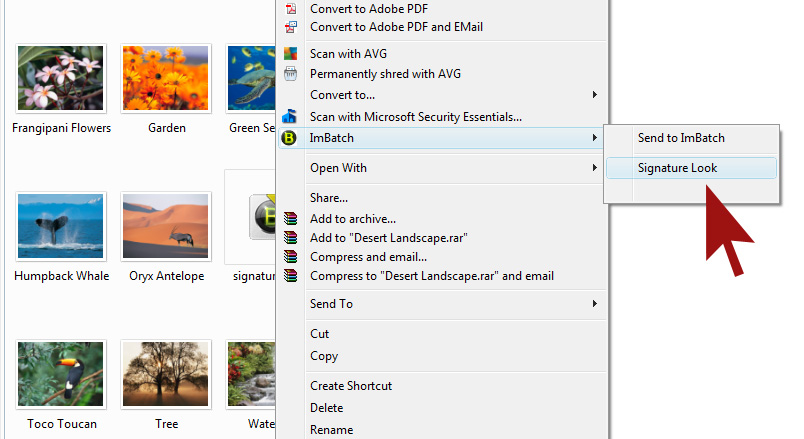Click Create Shortcut in the context menu
Screen dimensions: 804x439
tap(350, 386)
